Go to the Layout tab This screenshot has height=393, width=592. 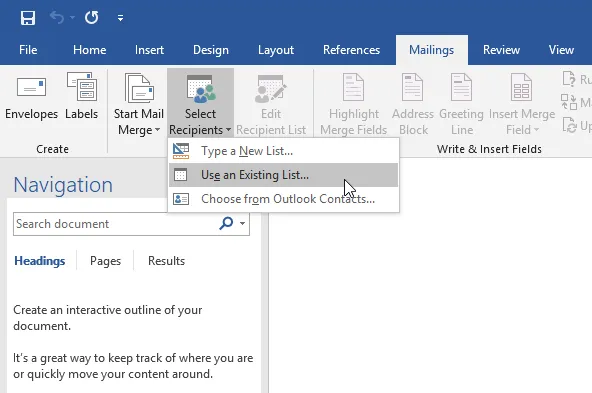pos(276,50)
